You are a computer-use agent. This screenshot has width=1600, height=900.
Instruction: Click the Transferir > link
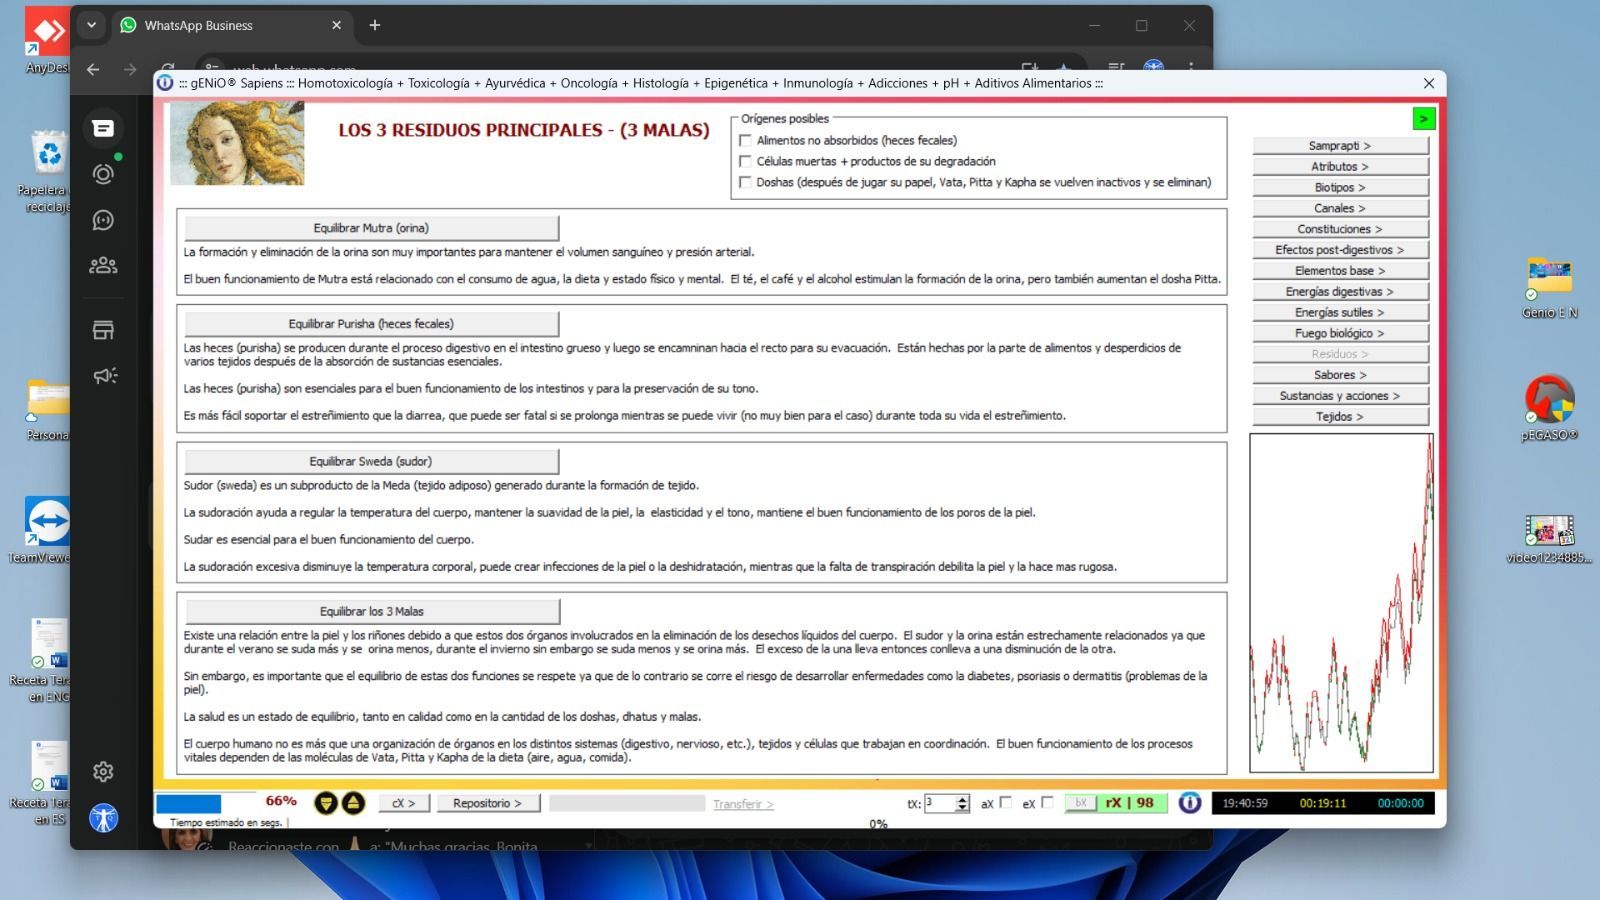pos(742,804)
